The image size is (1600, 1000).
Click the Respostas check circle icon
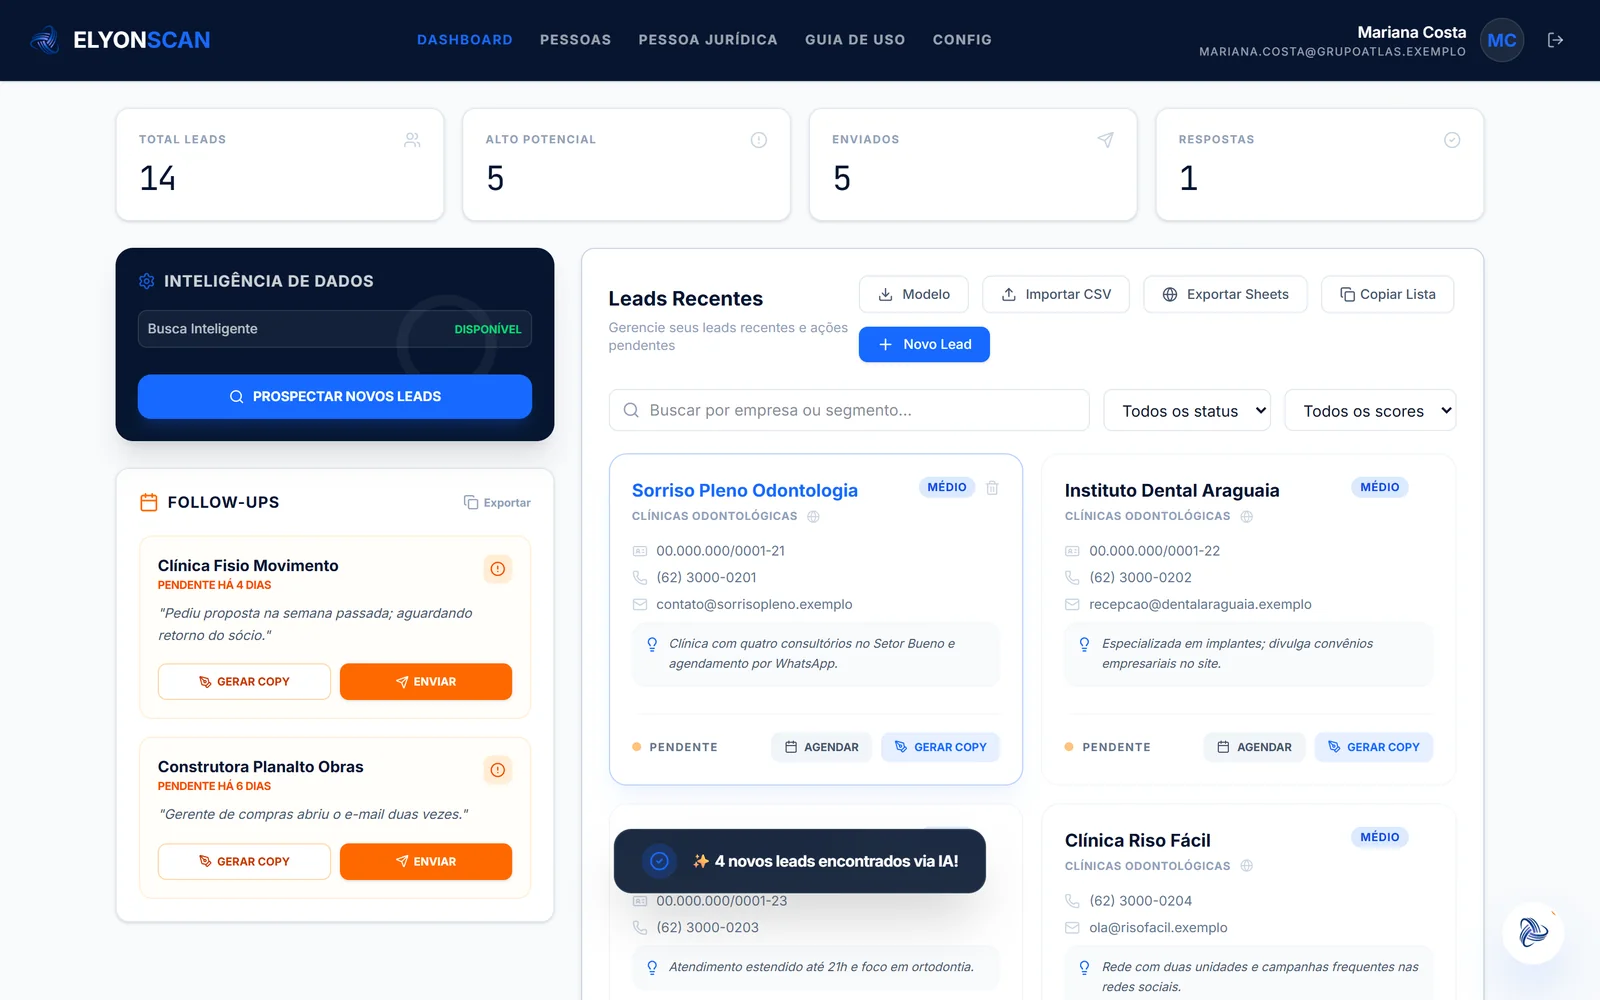click(1452, 140)
